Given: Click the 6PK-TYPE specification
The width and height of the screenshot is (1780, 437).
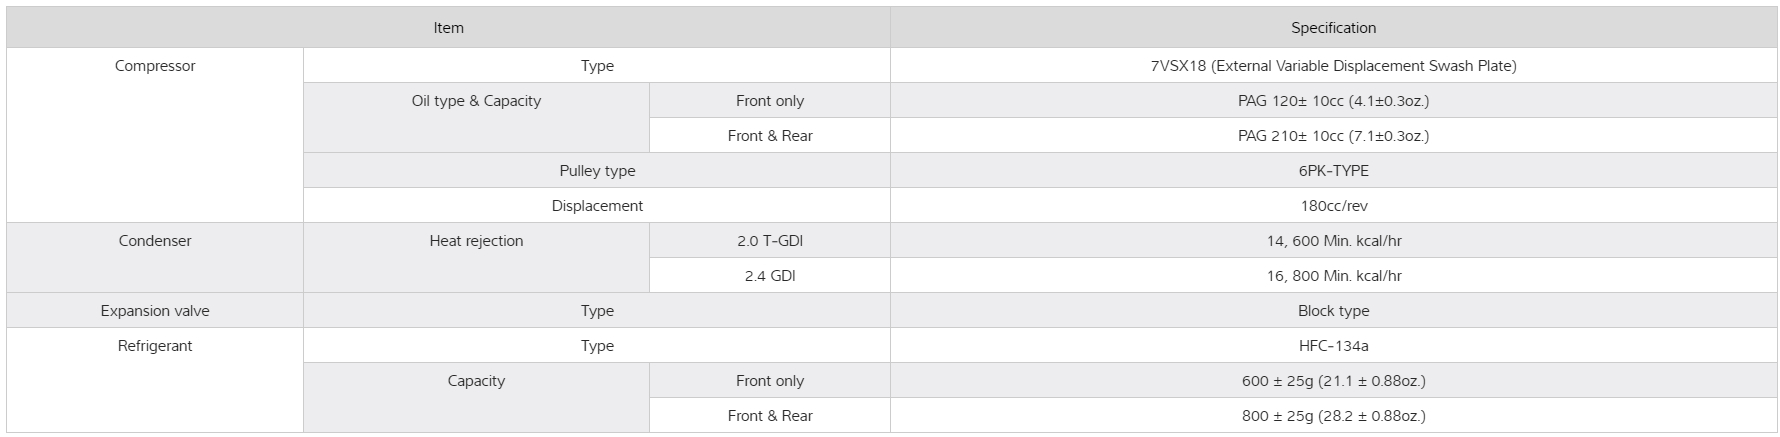Looking at the screenshot, I should point(1333,171).
